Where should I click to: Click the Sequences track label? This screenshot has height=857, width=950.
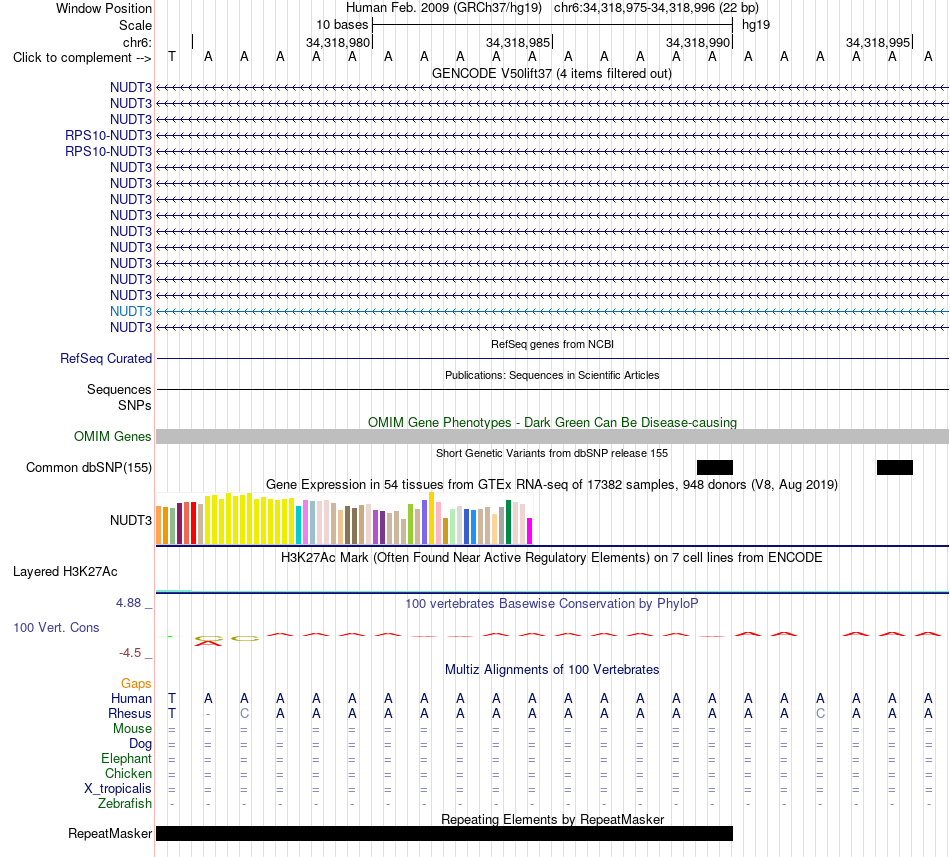119,389
